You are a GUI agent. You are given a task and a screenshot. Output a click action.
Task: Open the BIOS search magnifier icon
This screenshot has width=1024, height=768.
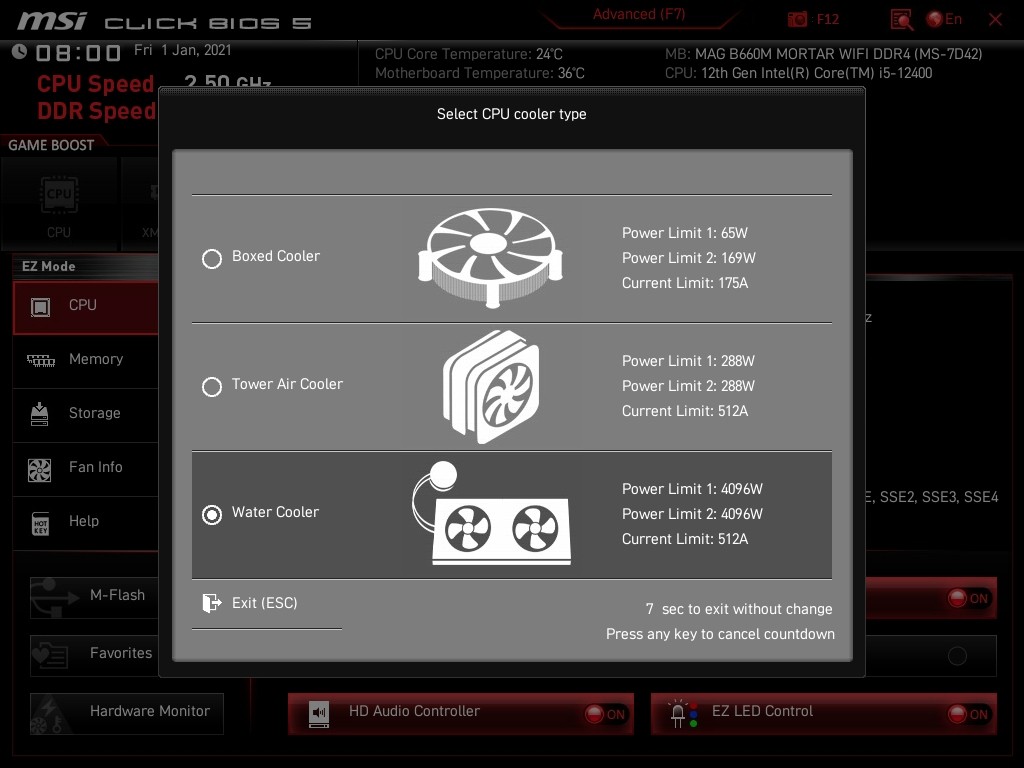click(902, 20)
